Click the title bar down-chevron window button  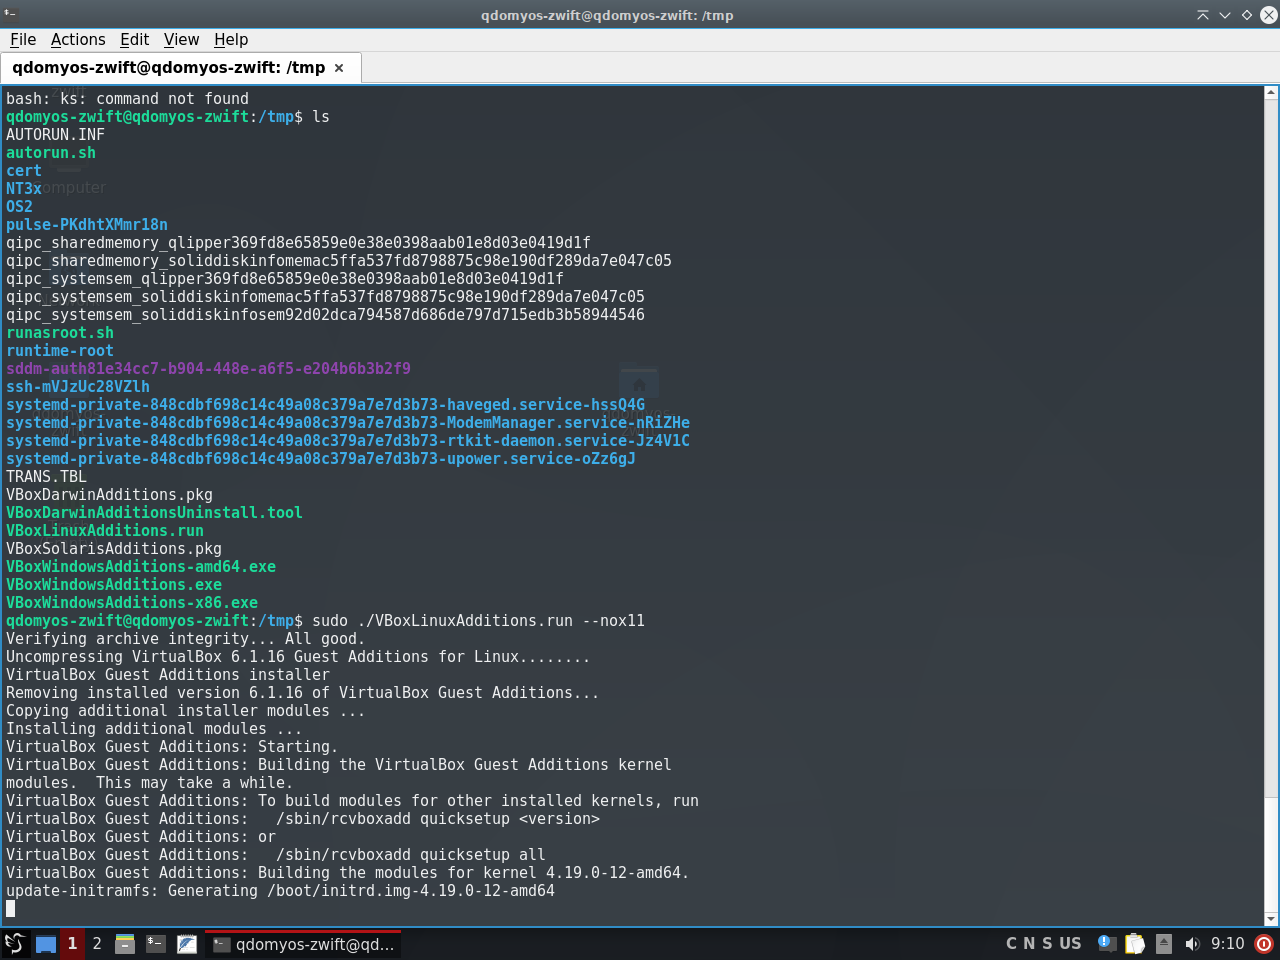tap(1225, 15)
